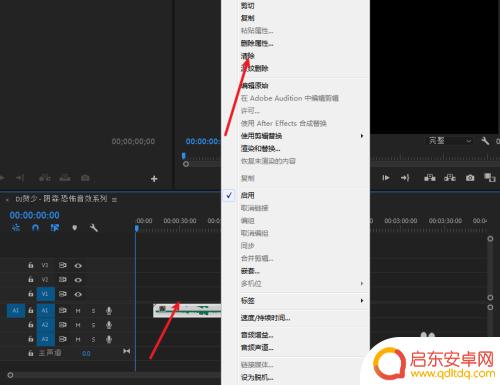Open the sequence panel menu icon
The height and width of the screenshot is (385, 500).
(114, 200)
